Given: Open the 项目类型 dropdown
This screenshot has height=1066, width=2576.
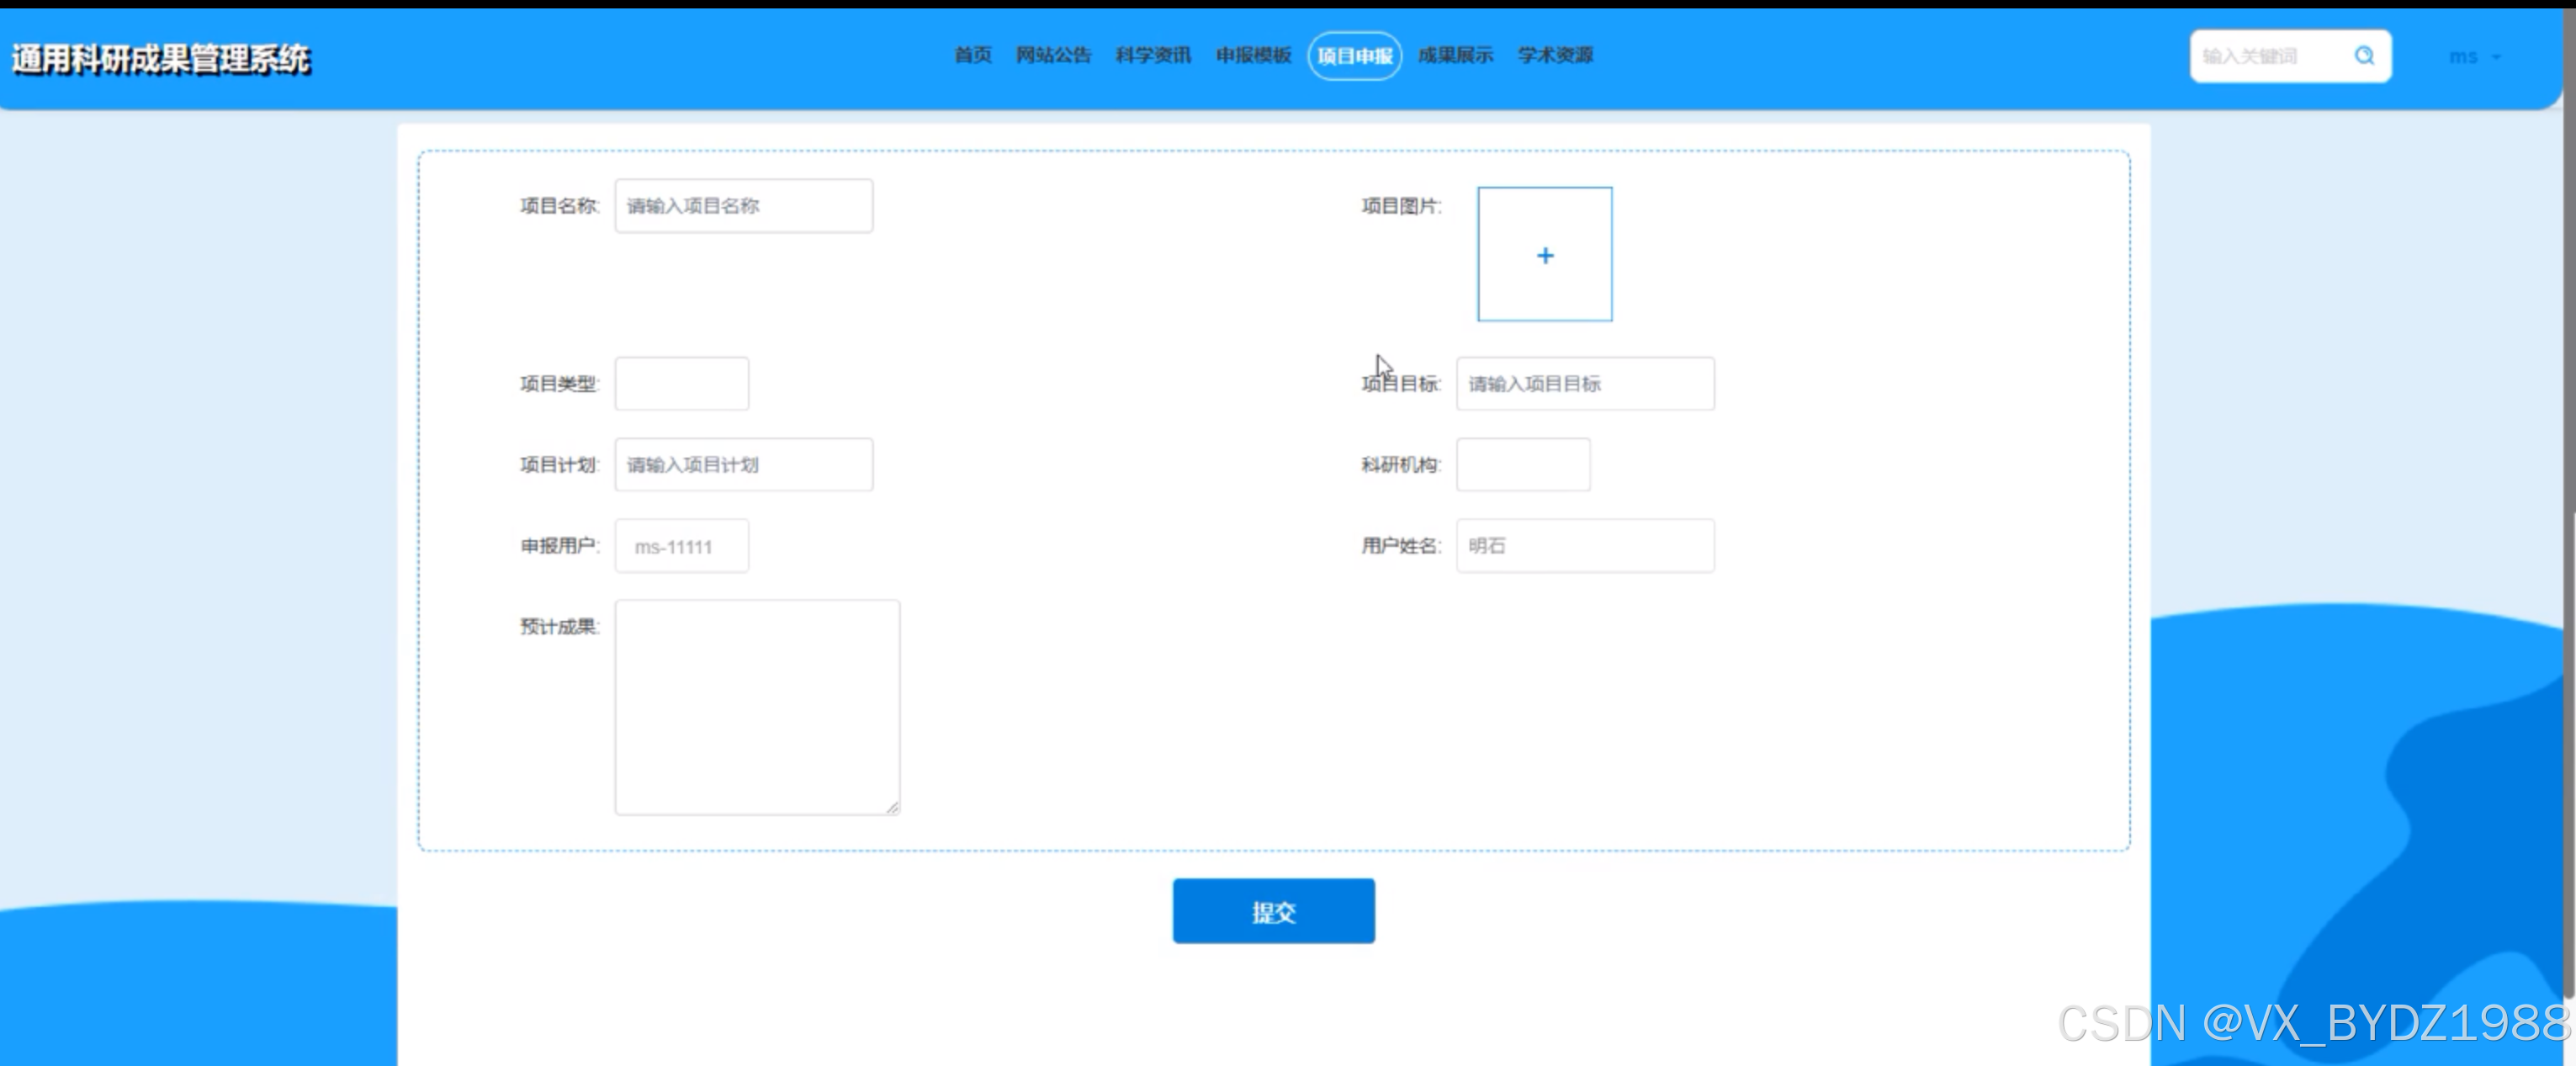Looking at the screenshot, I should tap(681, 384).
